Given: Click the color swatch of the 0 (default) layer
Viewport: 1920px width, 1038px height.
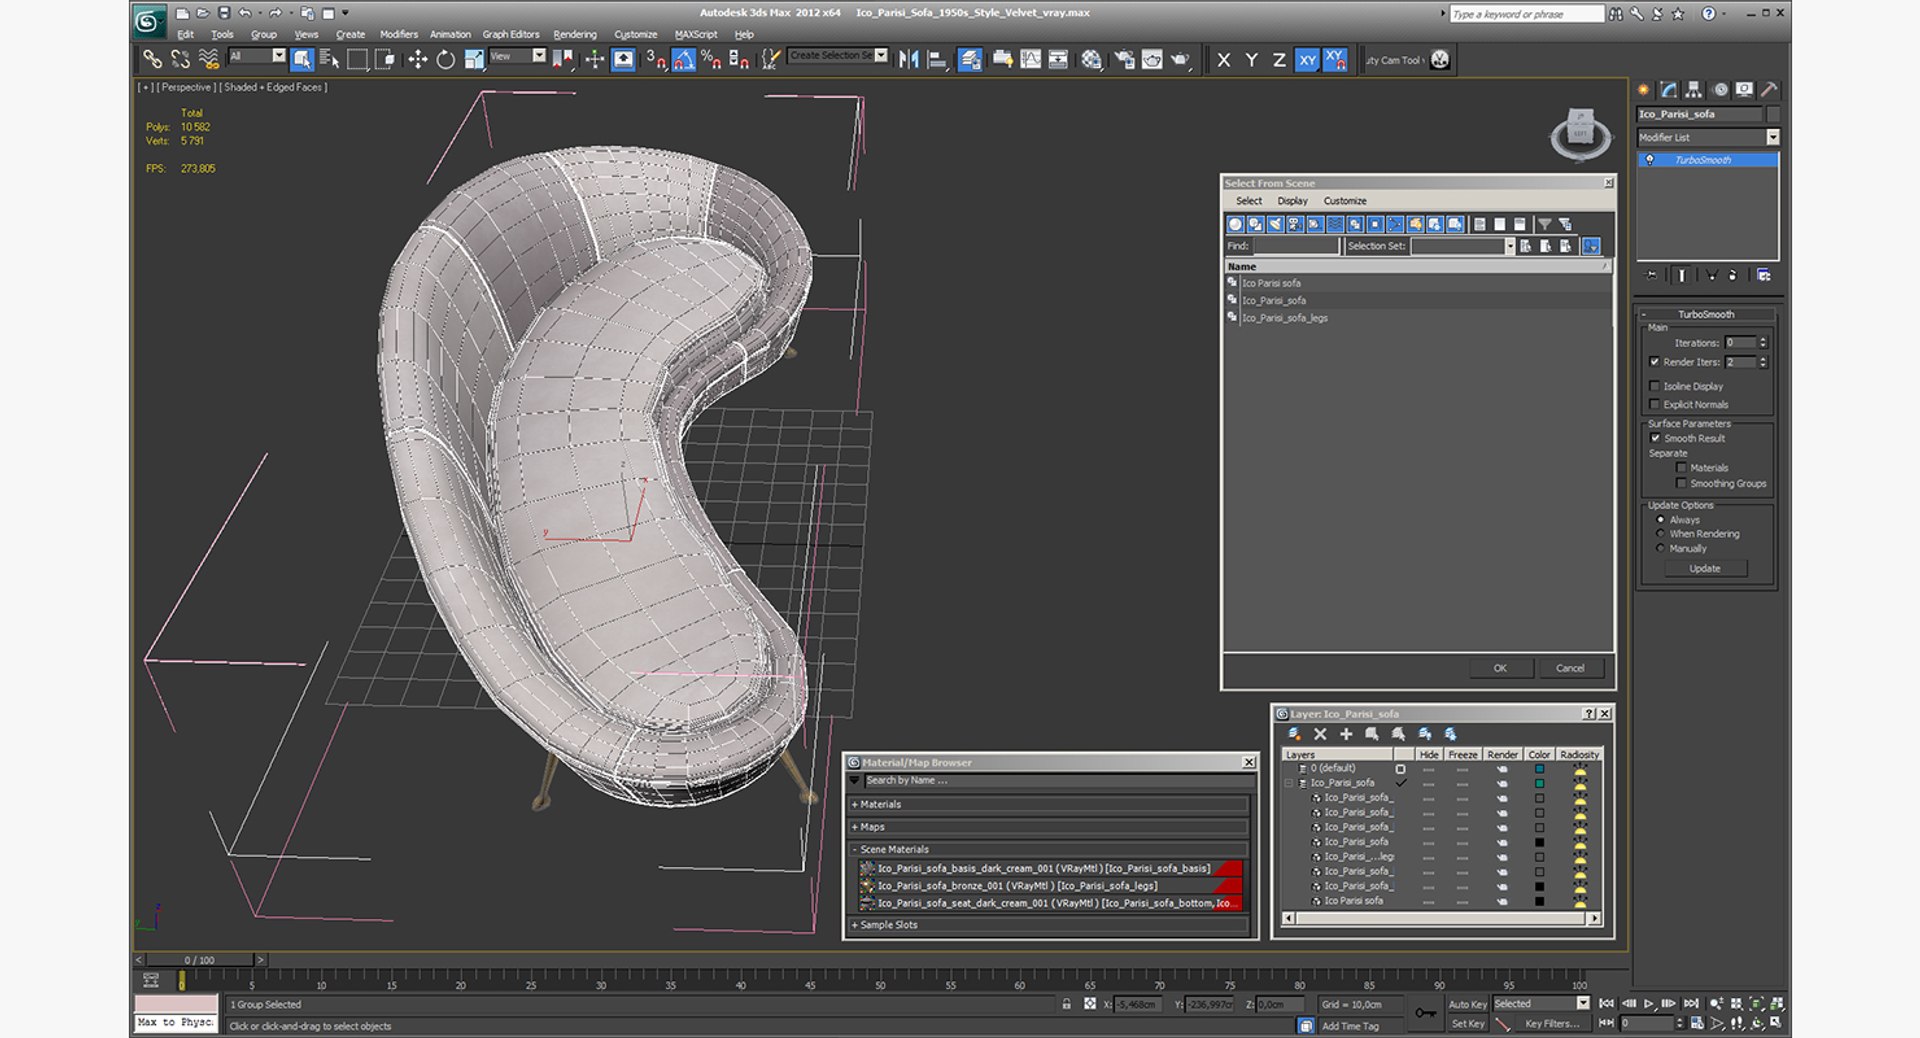Looking at the screenshot, I should (x=1539, y=769).
